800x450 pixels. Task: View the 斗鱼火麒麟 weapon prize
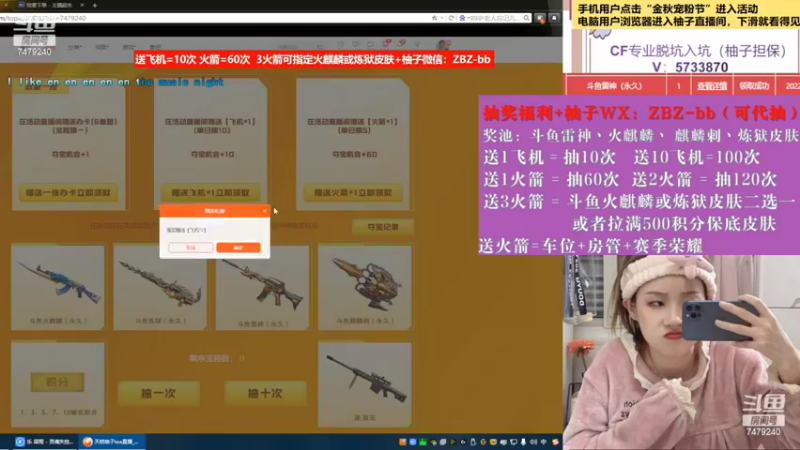(58, 287)
